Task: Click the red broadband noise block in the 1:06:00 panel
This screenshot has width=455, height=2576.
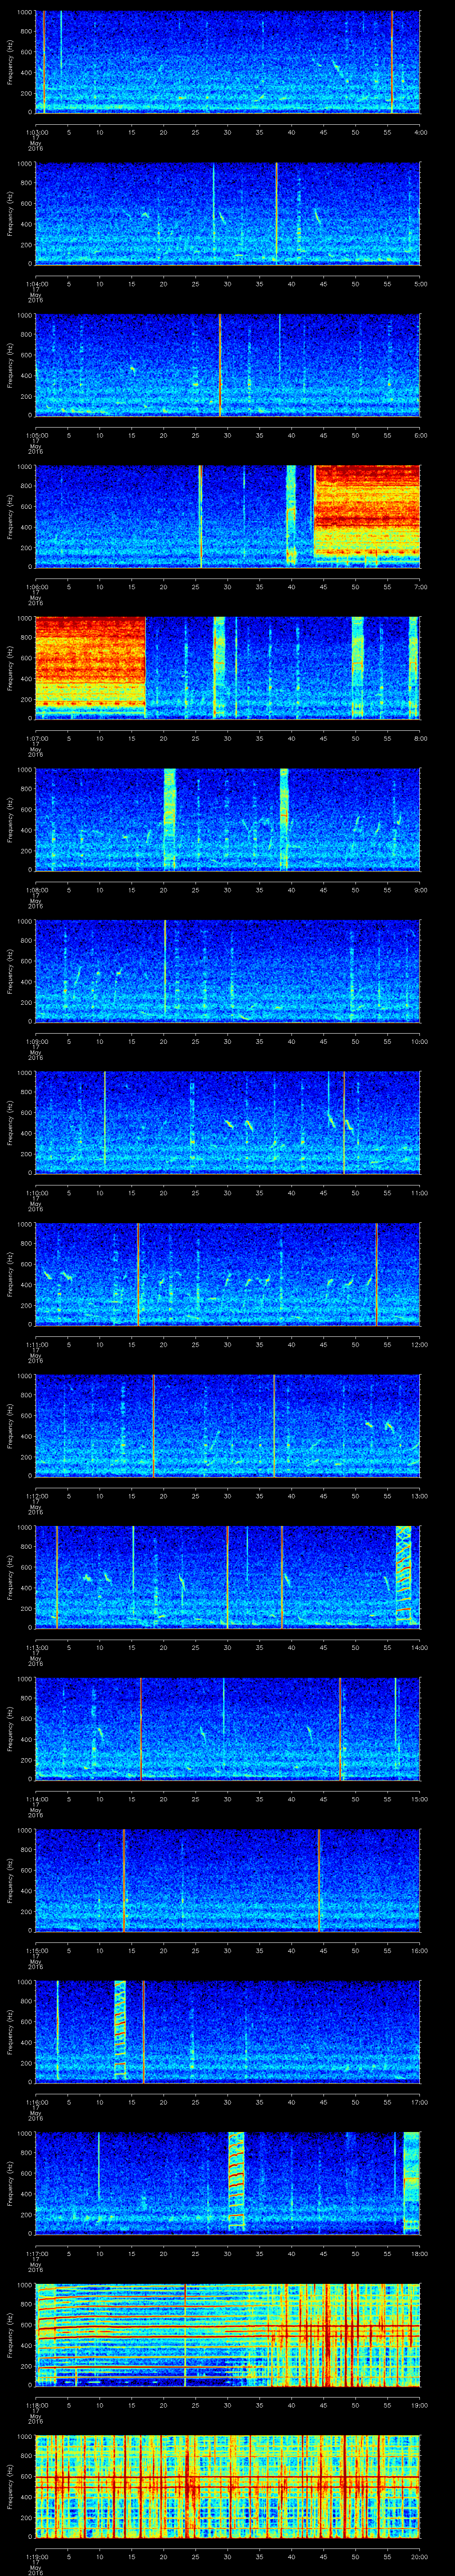Action: pyautogui.click(x=367, y=510)
